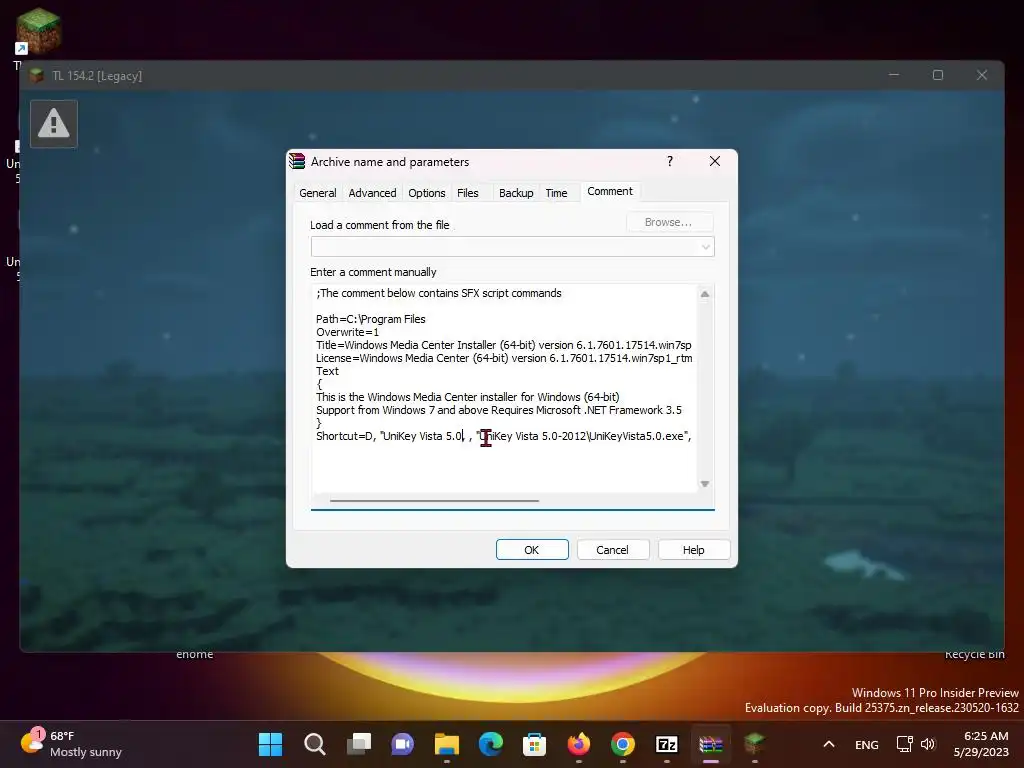The height and width of the screenshot is (768, 1024).
Task: Click the question mark help icon in dialog title
Action: pos(670,161)
